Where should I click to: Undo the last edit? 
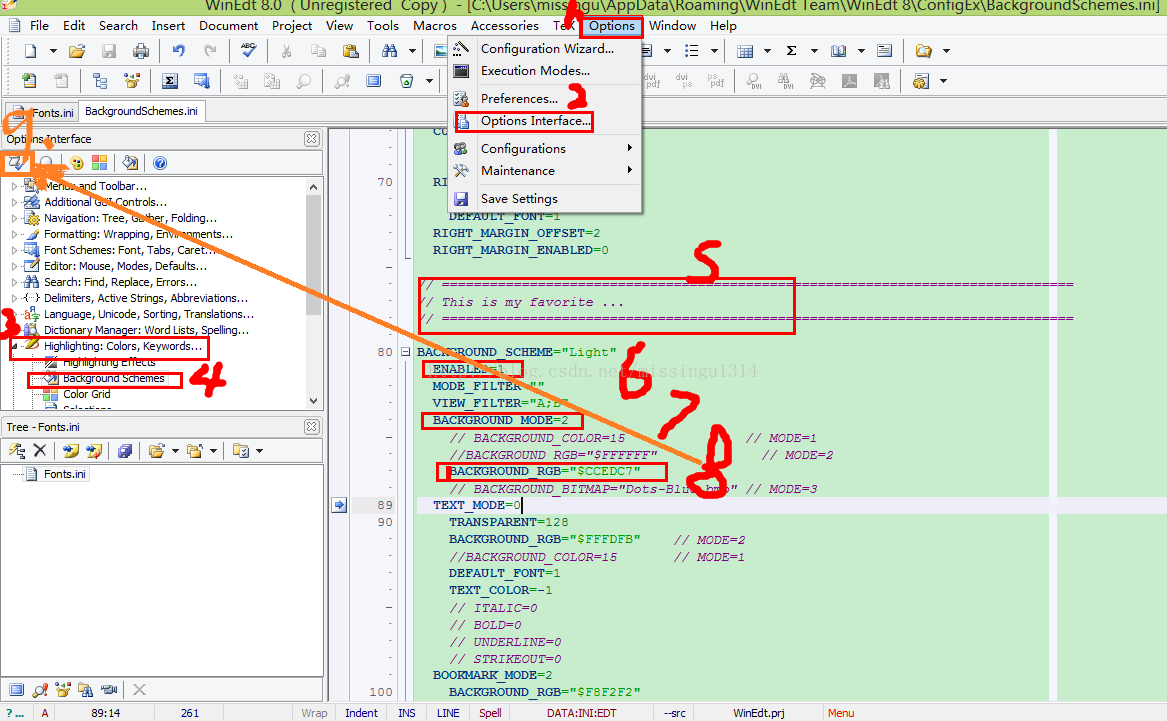click(x=179, y=51)
